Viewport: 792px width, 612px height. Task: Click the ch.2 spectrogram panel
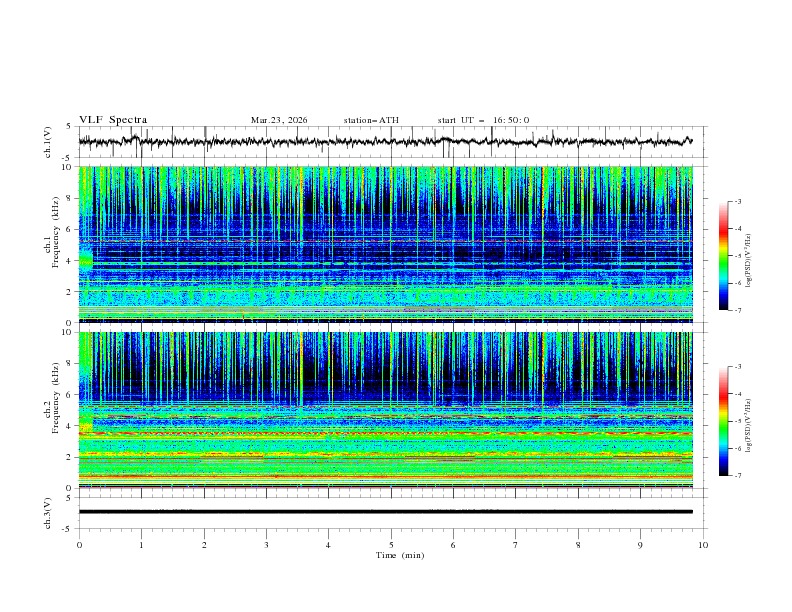click(x=385, y=410)
